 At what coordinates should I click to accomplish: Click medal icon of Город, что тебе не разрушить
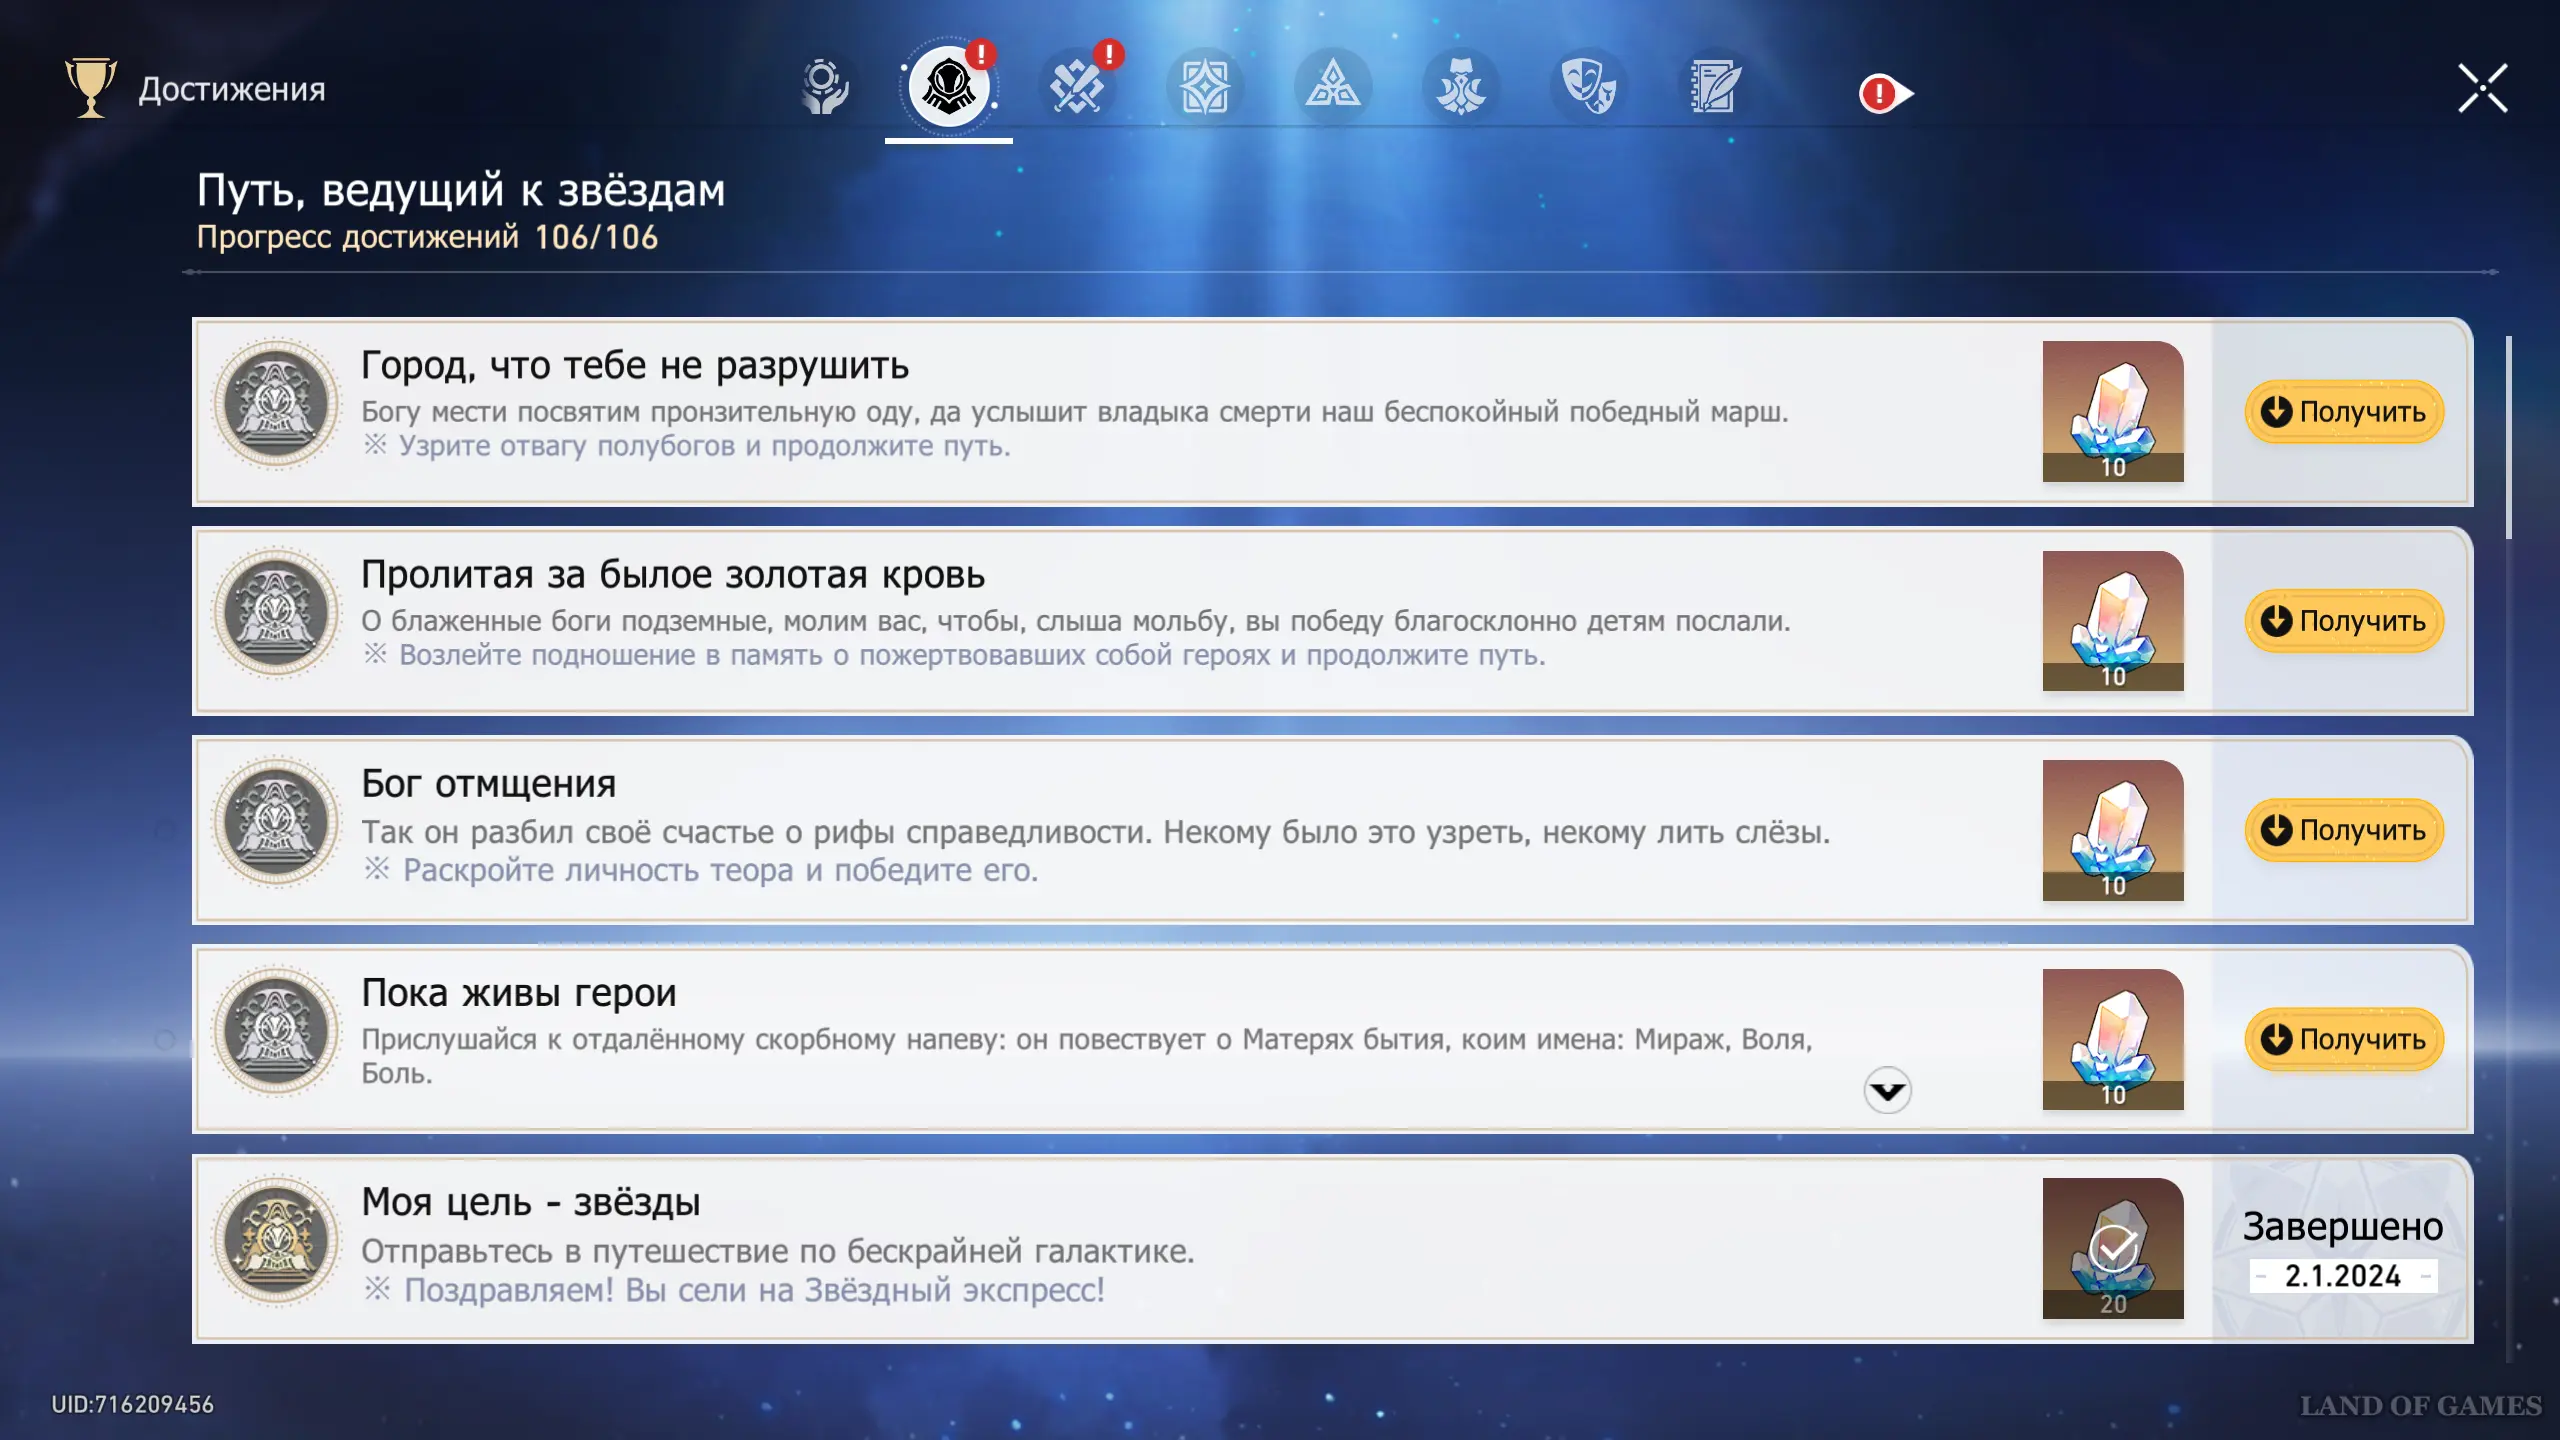277,403
